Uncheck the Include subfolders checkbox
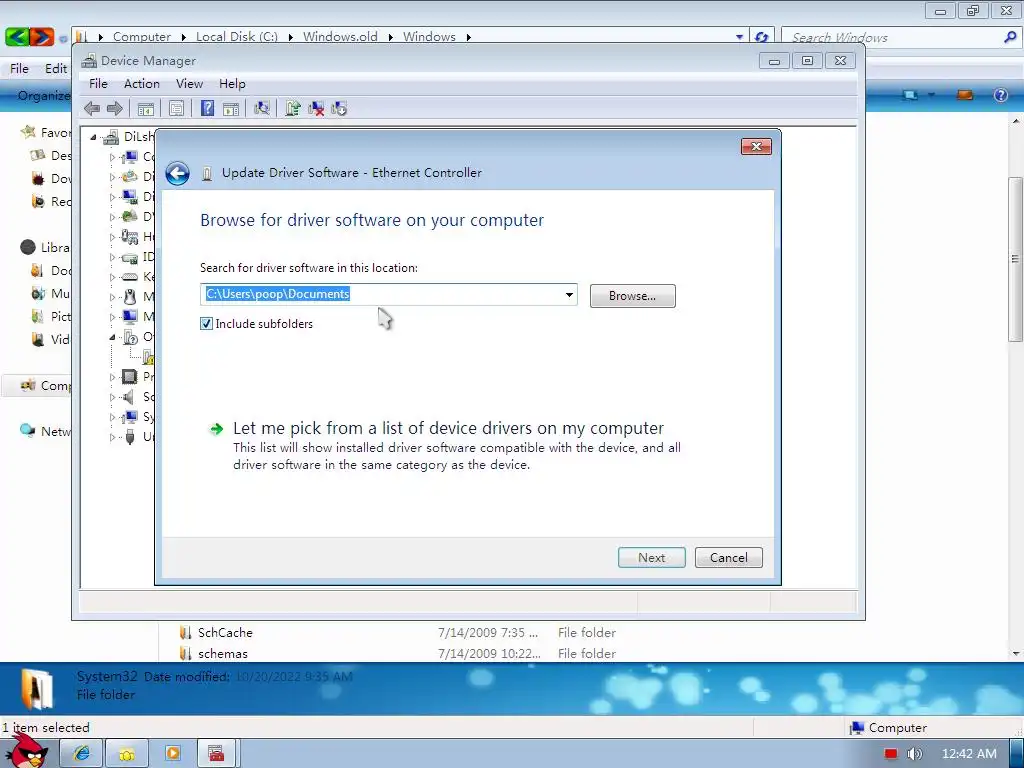Viewport: 1024px width, 768px height. (206, 323)
